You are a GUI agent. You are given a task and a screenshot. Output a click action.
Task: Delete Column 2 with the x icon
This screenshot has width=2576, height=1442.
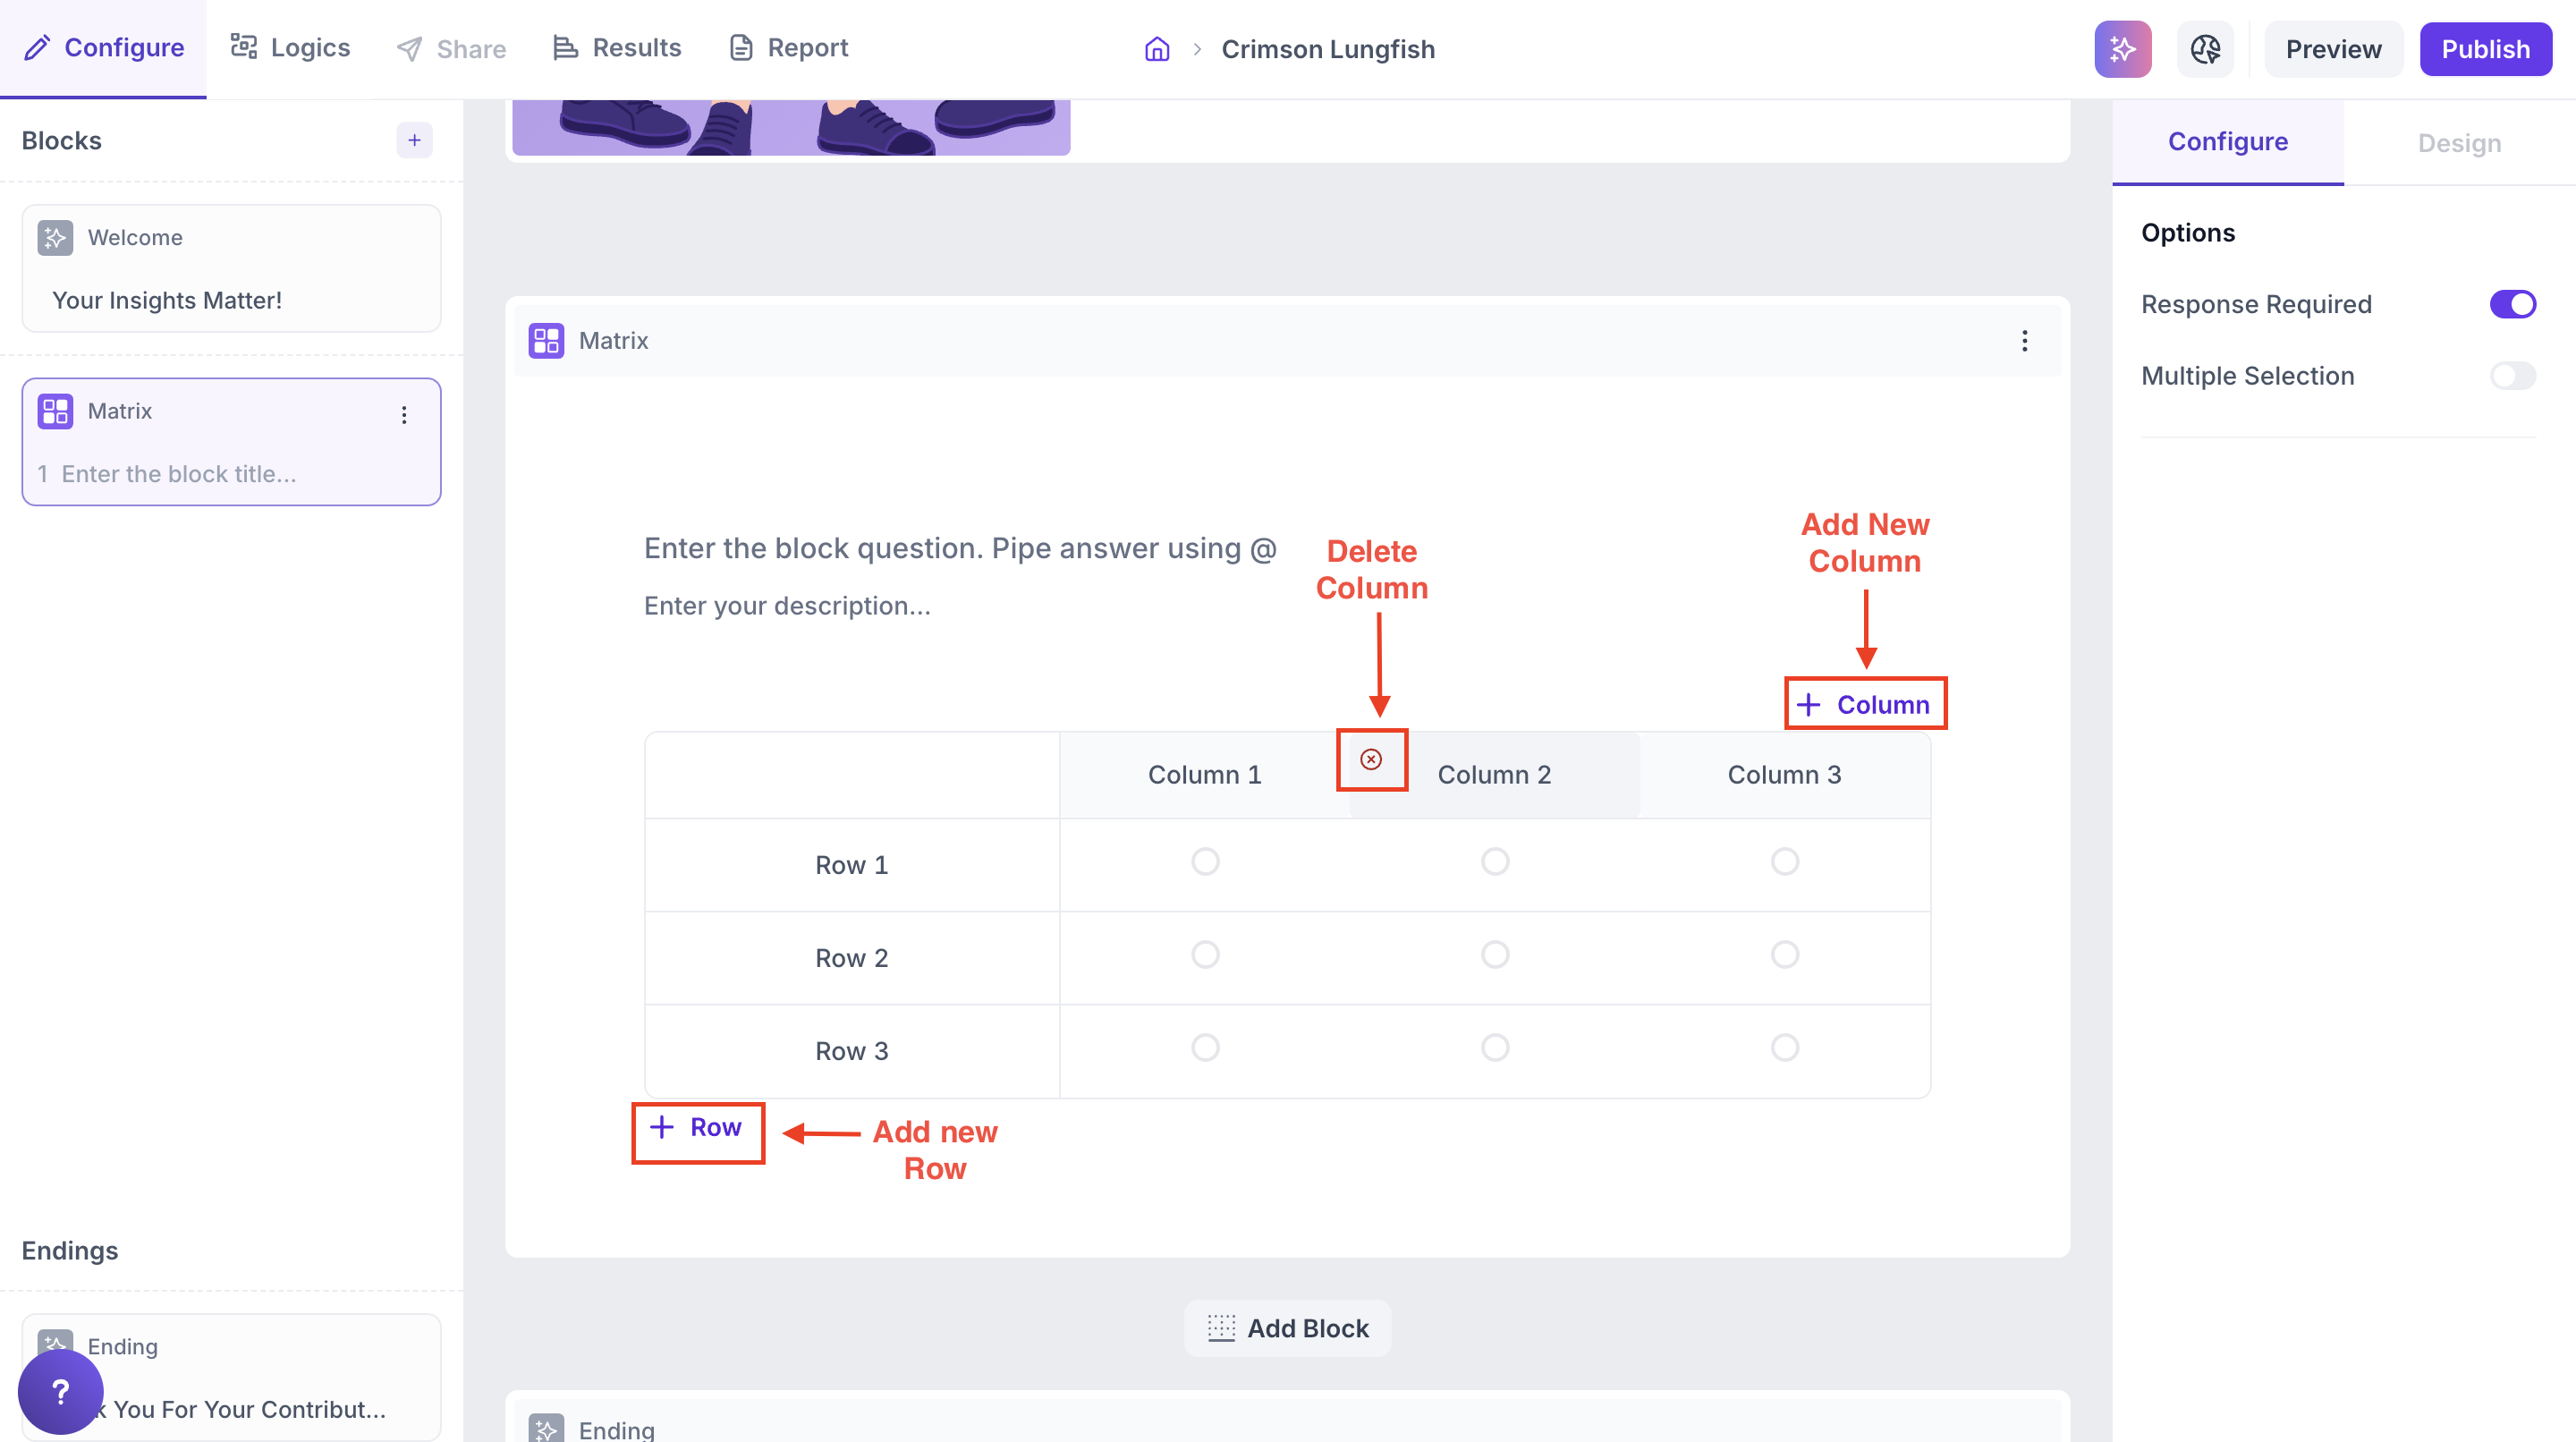pyautogui.click(x=1371, y=760)
